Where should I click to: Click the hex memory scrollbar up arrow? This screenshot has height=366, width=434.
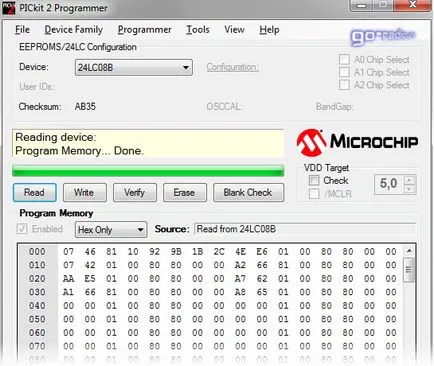click(x=409, y=251)
